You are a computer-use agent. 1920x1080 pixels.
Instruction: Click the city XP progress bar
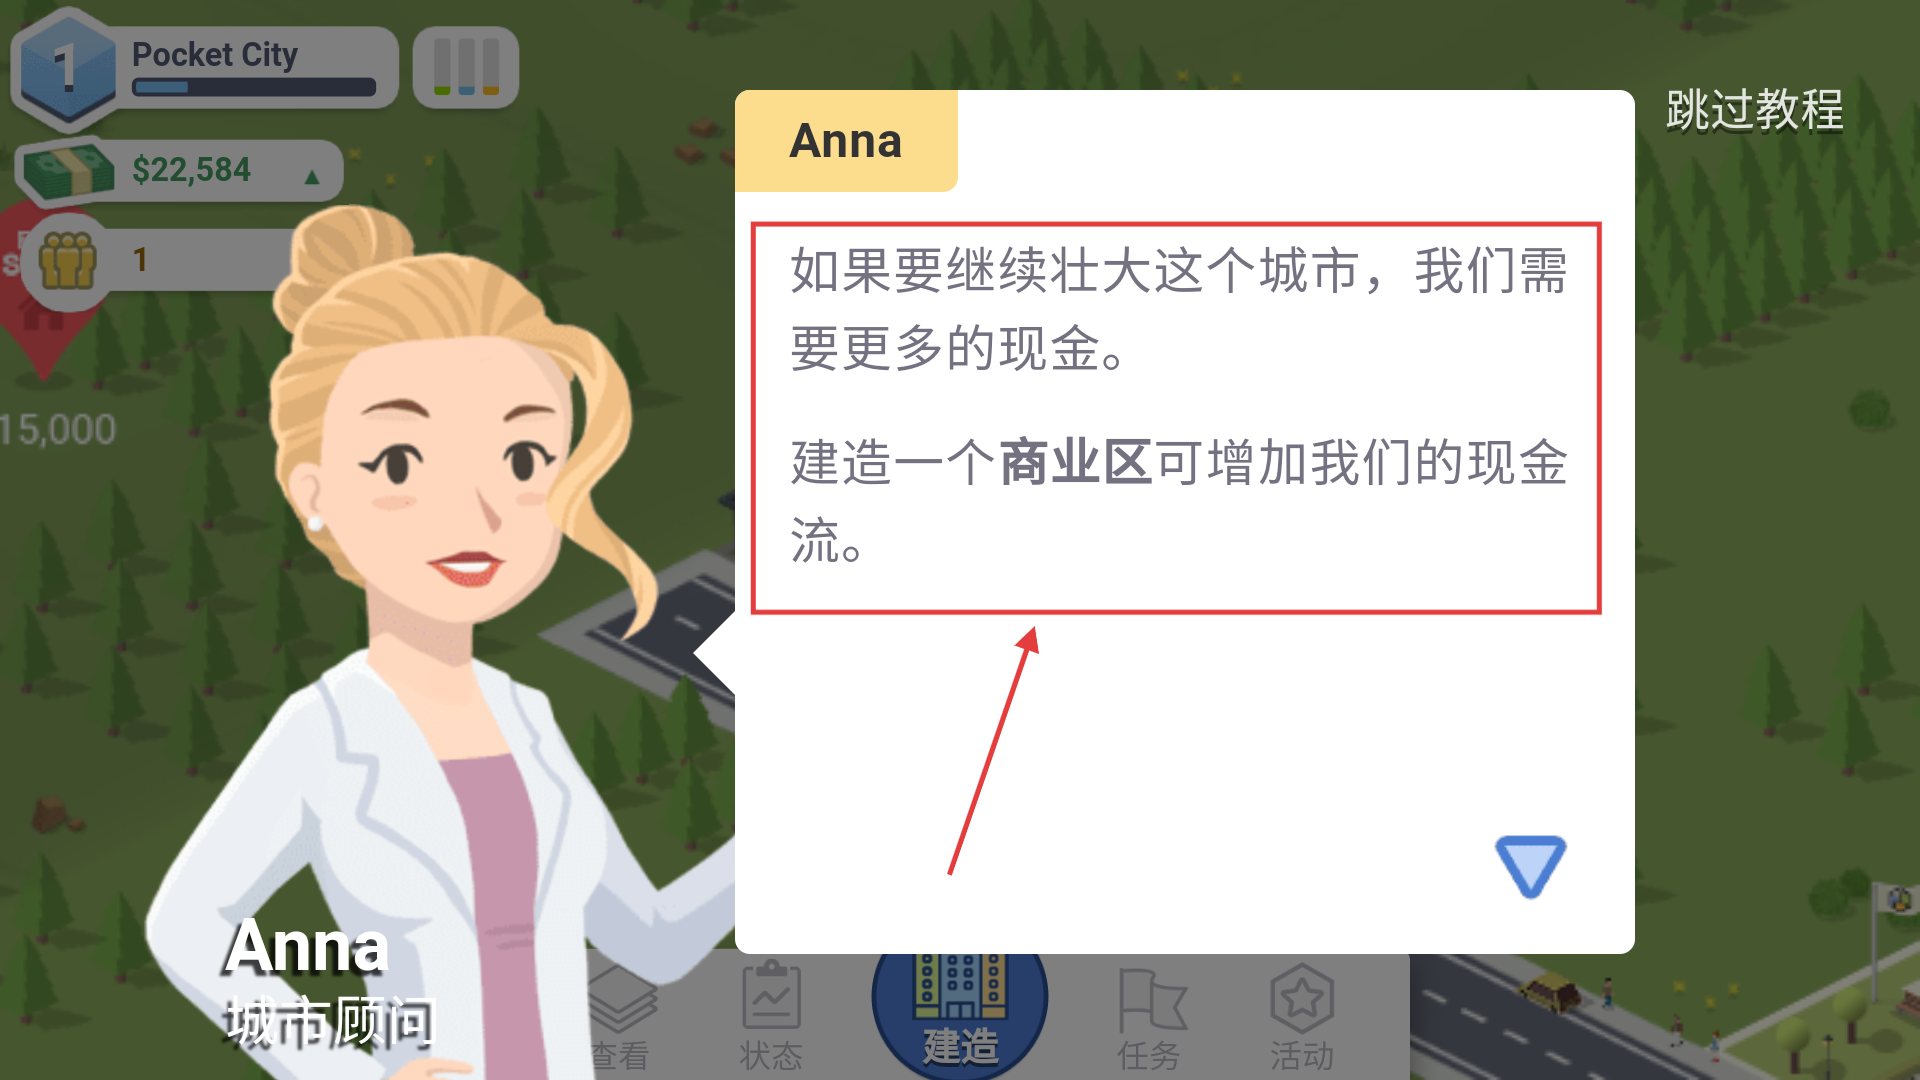[254, 88]
